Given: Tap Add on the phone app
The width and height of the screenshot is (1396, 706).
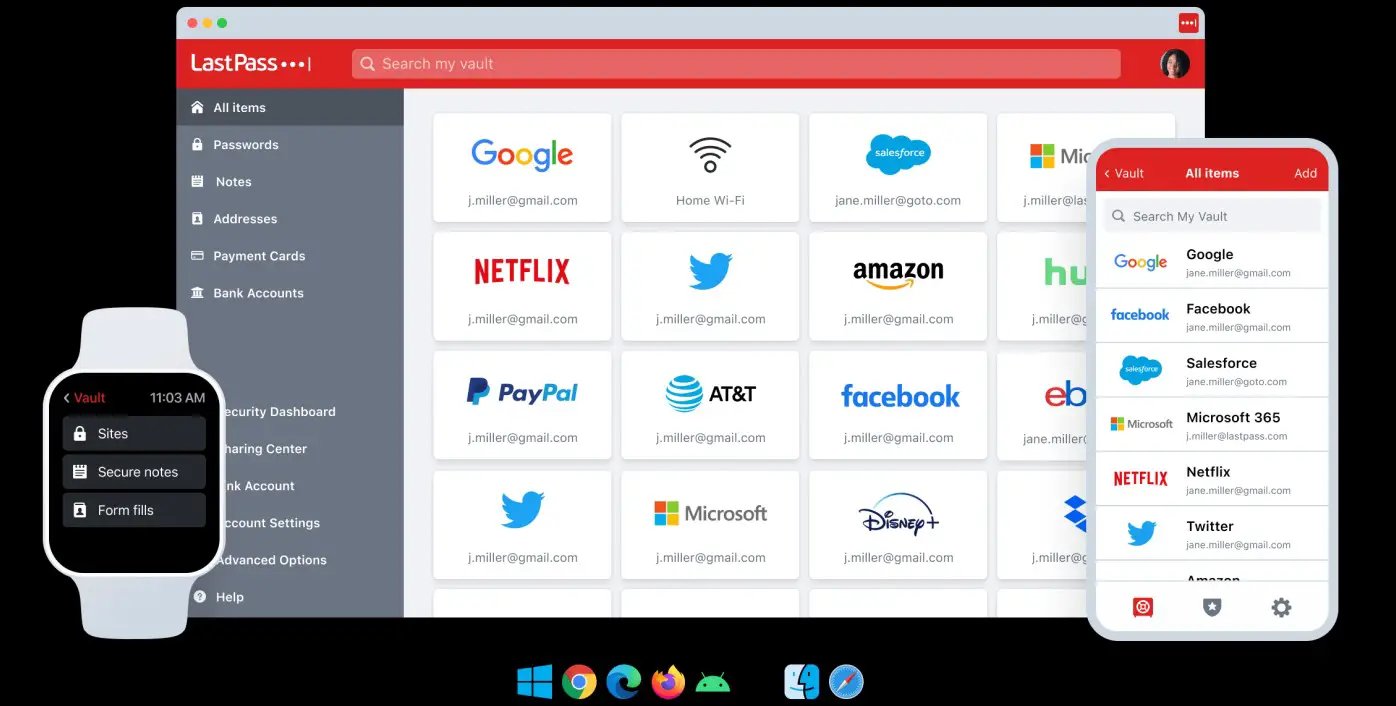Looking at the screenshot, I should [1305, 173].
